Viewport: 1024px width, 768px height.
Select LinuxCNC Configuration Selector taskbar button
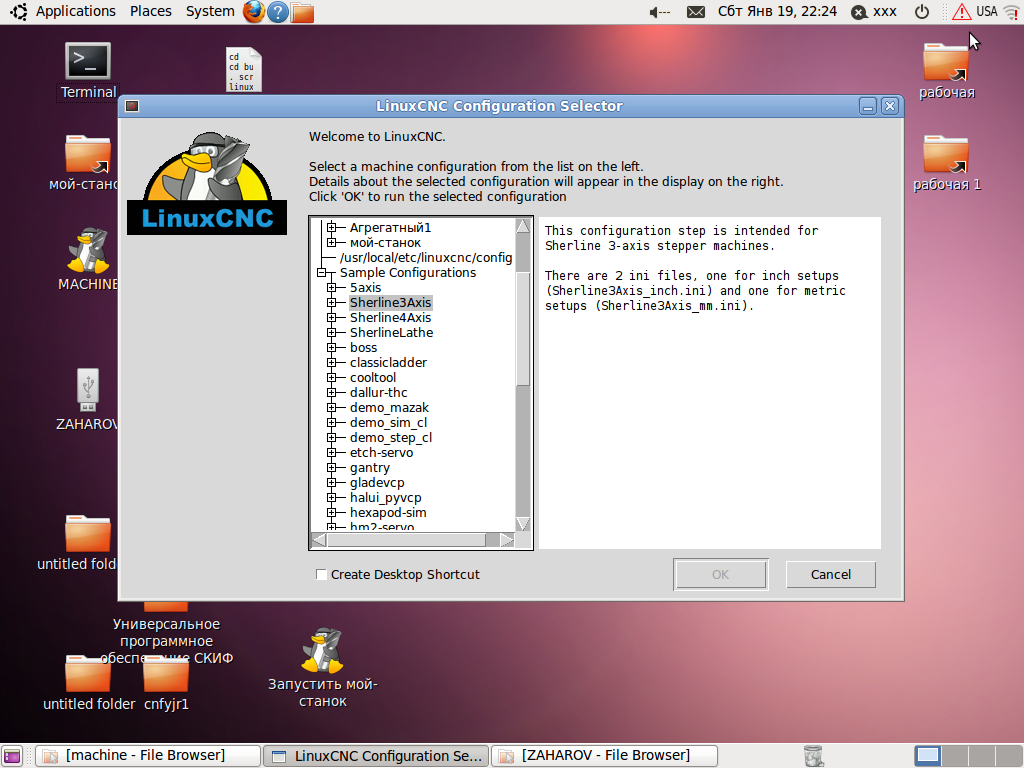point(376,756)
